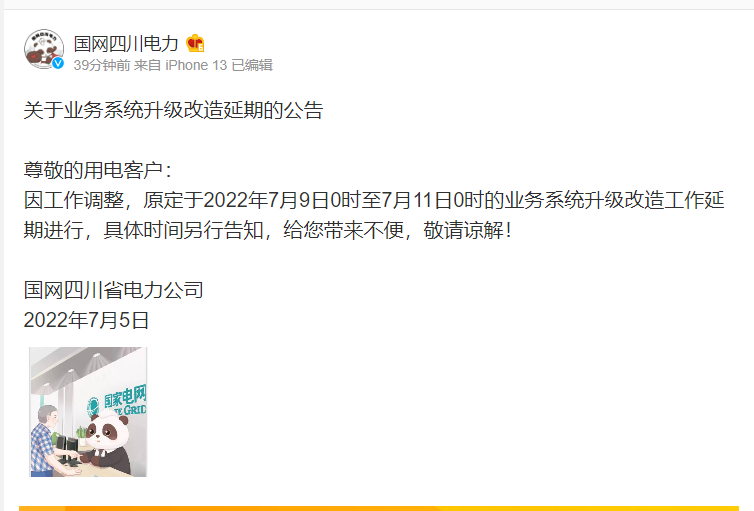Click the date line 2022年7月5日
This screenshot has width=754, height=511.
click(x=87, y=320)
